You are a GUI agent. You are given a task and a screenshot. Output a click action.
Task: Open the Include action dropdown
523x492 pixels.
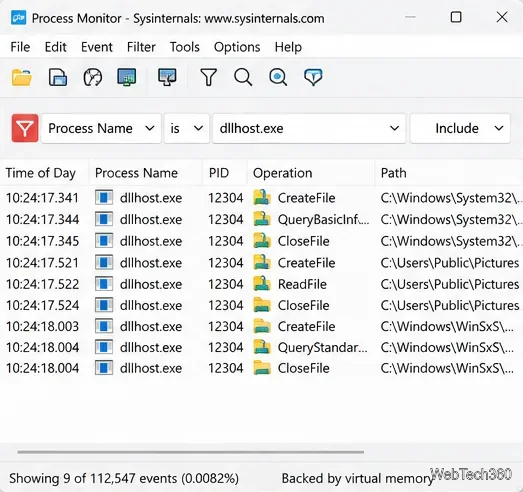tap(460, 128)
